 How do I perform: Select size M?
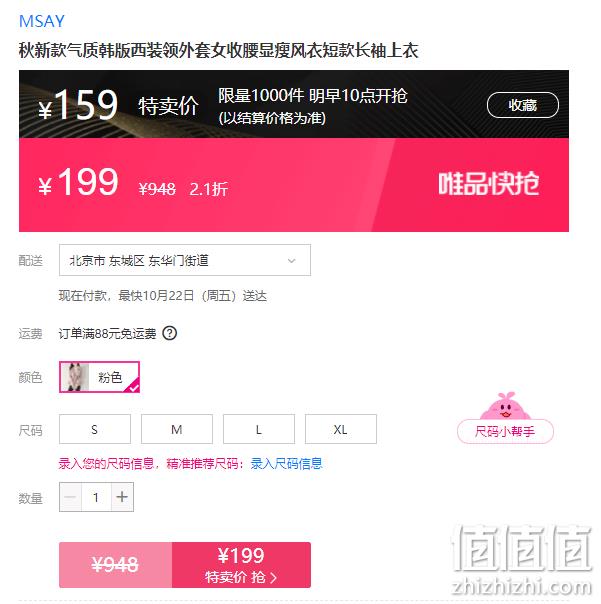tap(177, 429)
